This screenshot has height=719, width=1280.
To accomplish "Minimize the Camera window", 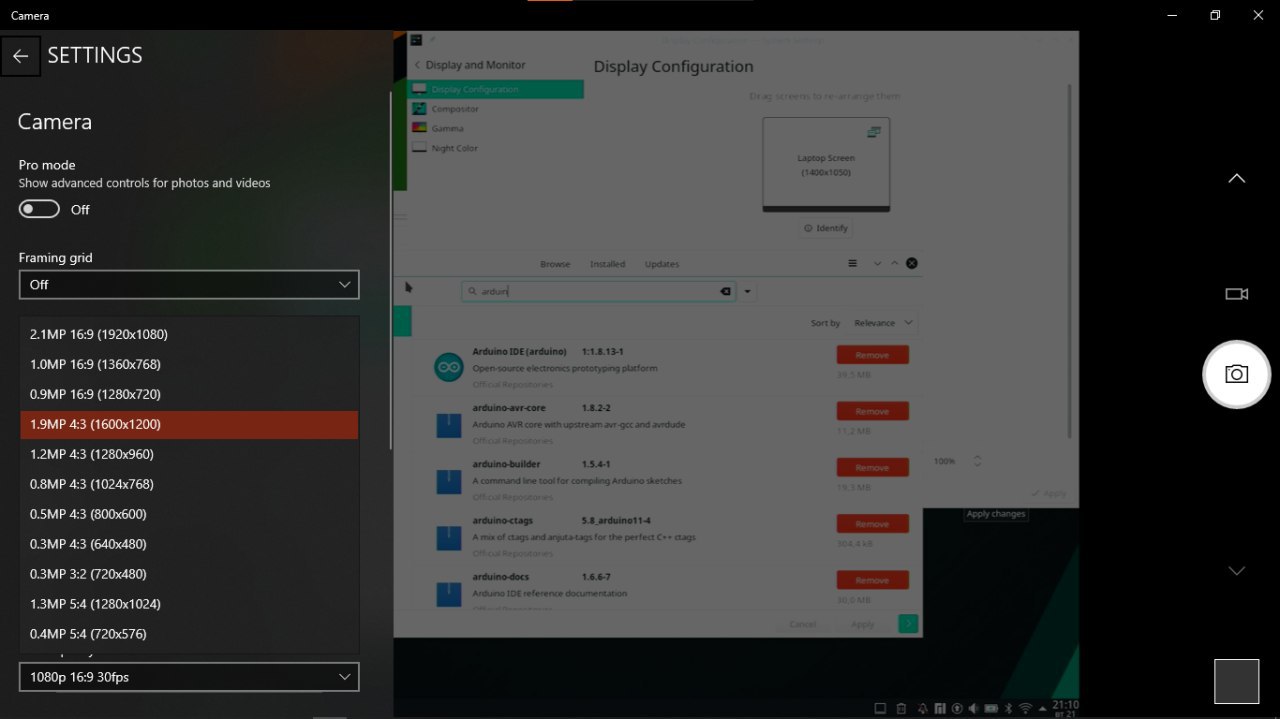I will tap(1171, 15).
